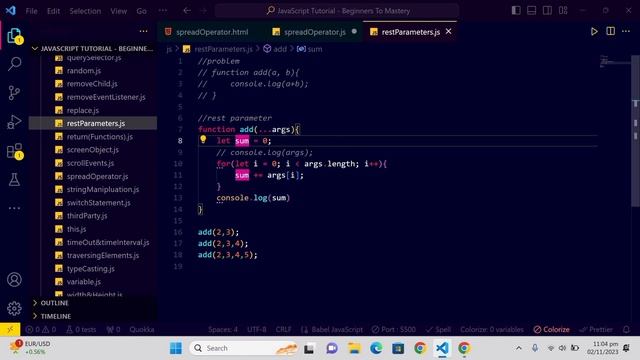Show hidden system tray icons
The image size is (640, 360).
[519, 348]
